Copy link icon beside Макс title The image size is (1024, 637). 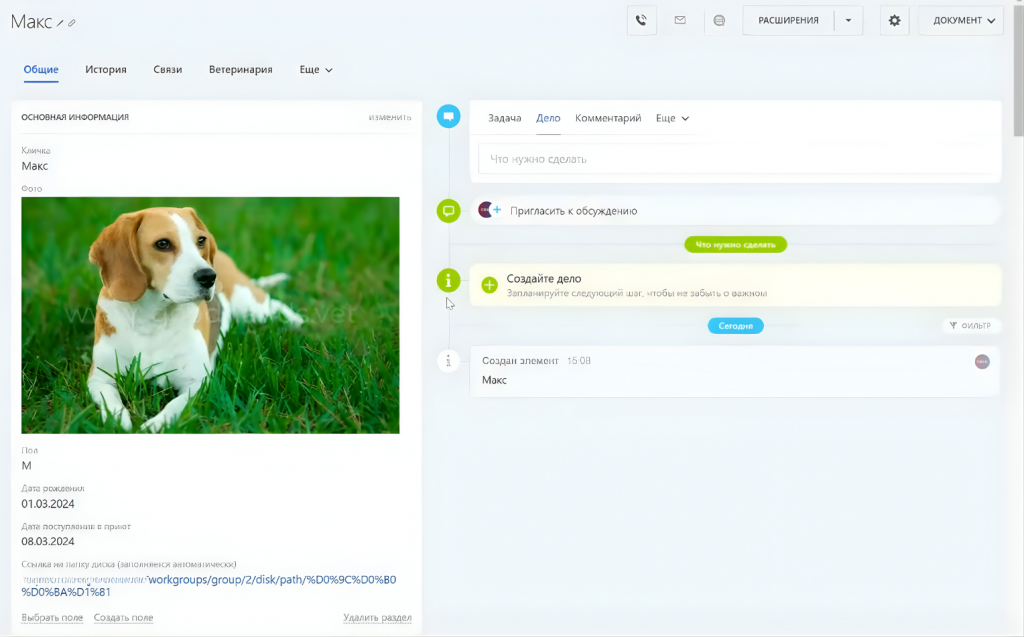[x=72, y=23]
